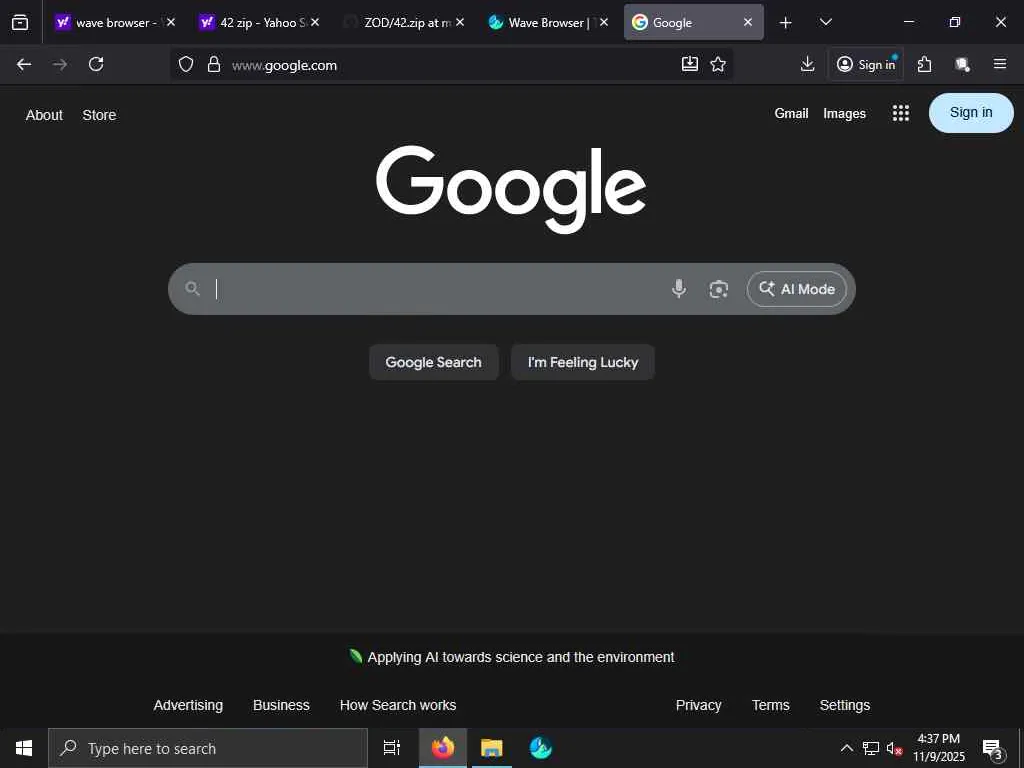The height and width of the screenshot is (768, 1024).
Task: Close the Wave Browser tab
Action: point(604,22)
